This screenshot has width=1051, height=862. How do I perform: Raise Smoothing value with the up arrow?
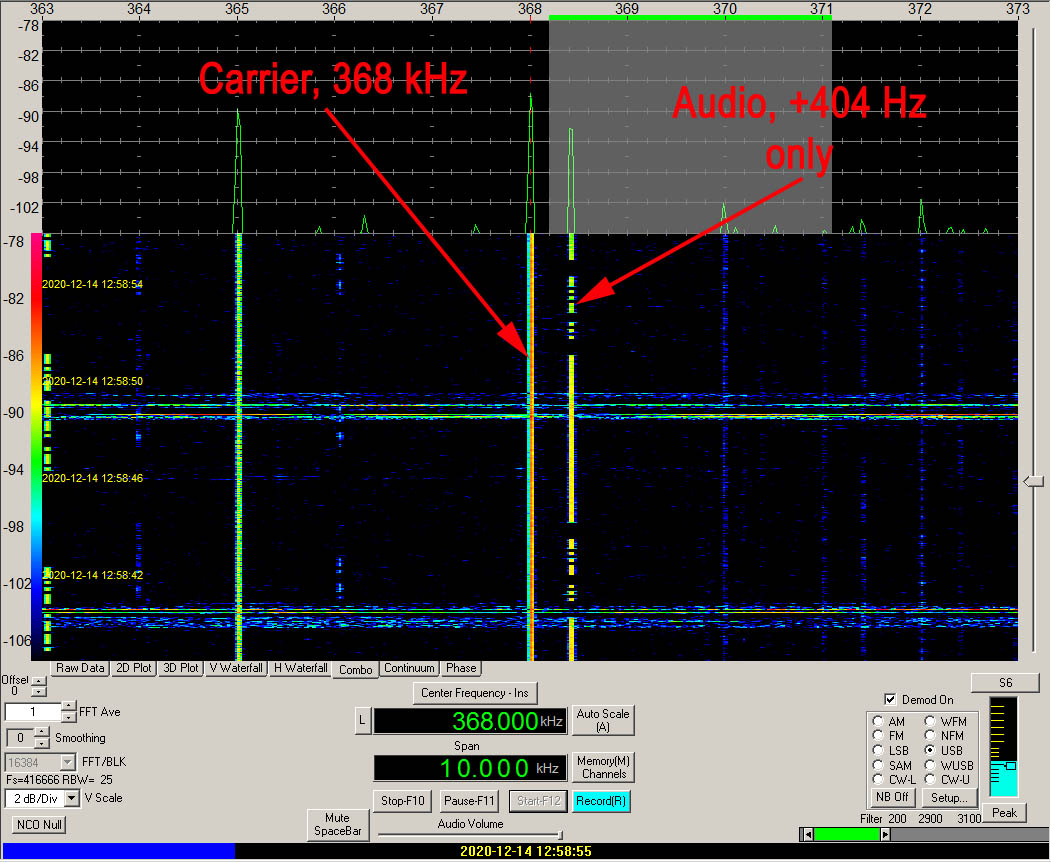42,733
